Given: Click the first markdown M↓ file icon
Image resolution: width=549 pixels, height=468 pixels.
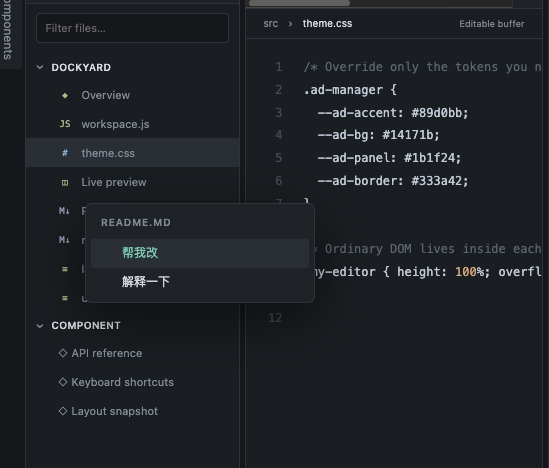Looking at the screenshot, I should click(x=64, y=211).
